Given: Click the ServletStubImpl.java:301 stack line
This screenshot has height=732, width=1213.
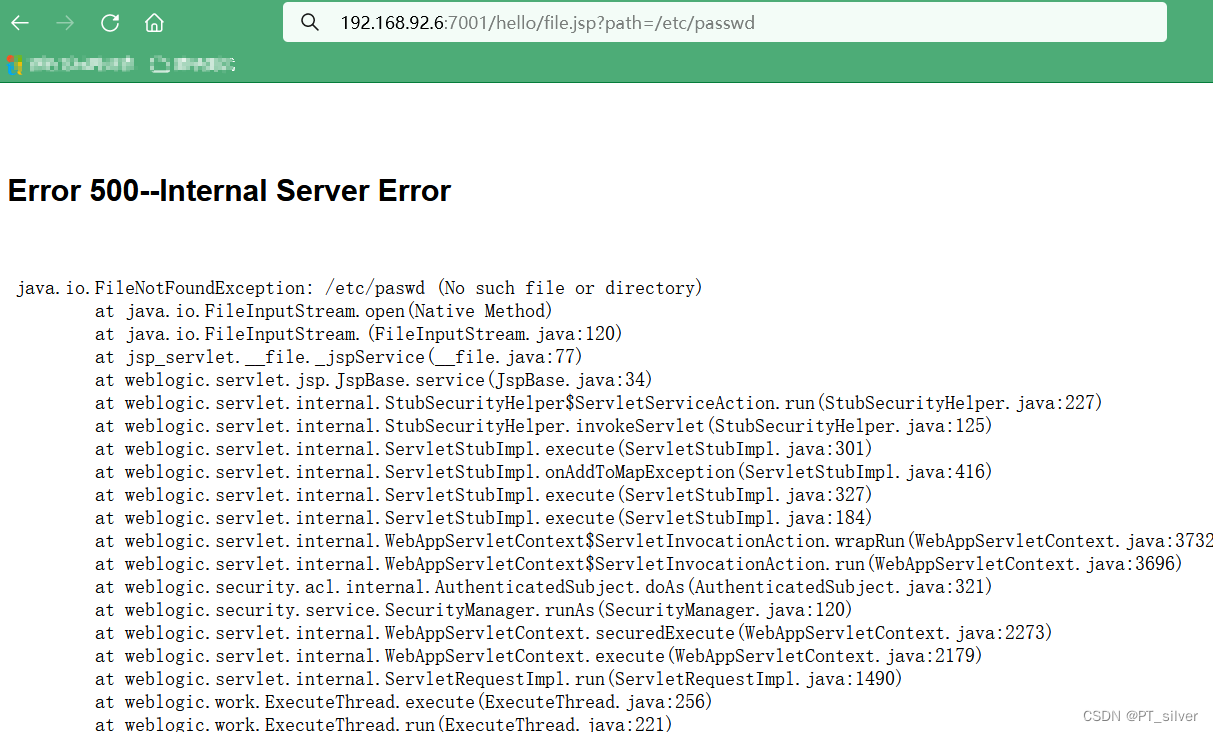Looking at the screenshot, I should 484,449.
